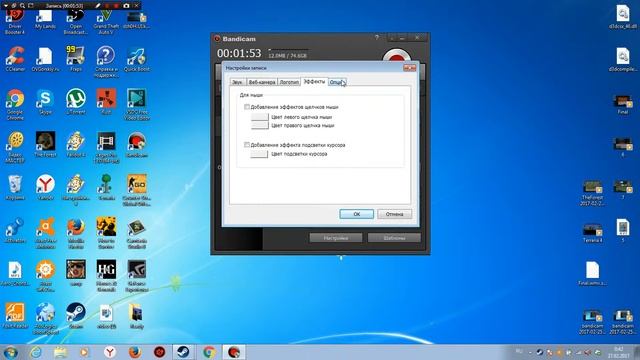Pick color for right mouse click
The height and width of the screenshot is (360, 640).
point(260,125)
